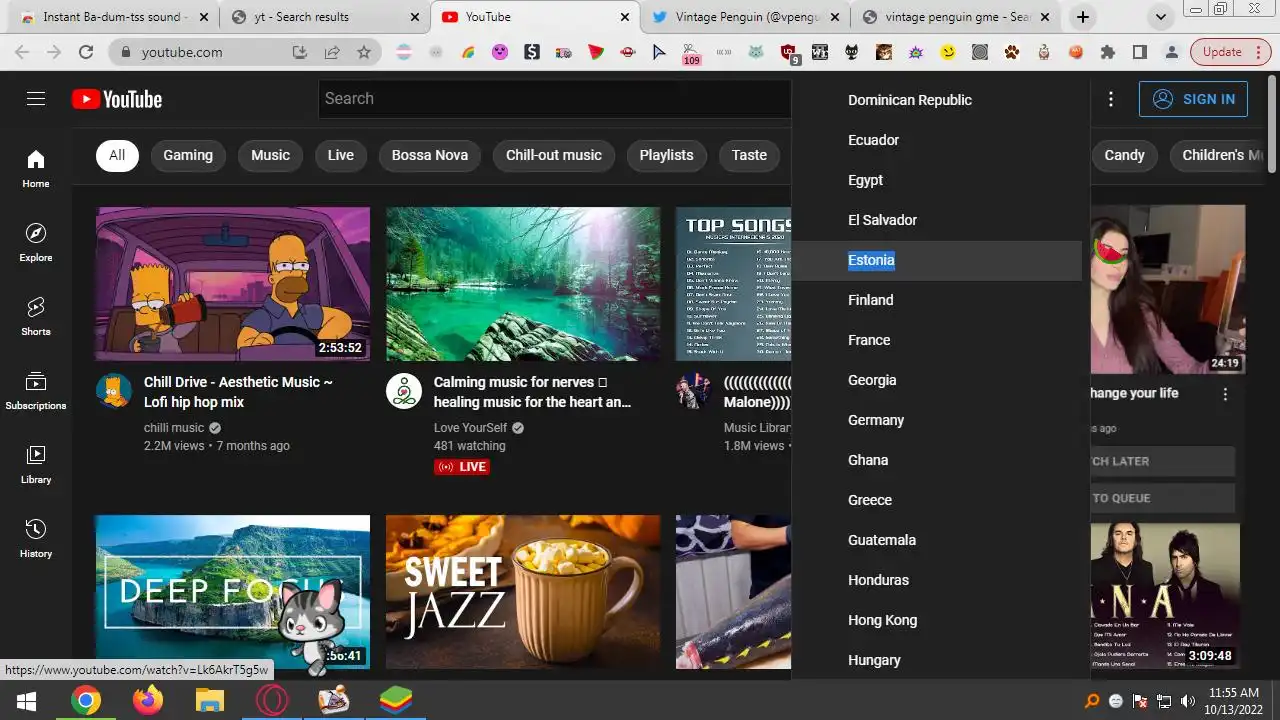1280x720 pixels.
Task: Choose Hungary from the location list
Action: tap(937, 660)
